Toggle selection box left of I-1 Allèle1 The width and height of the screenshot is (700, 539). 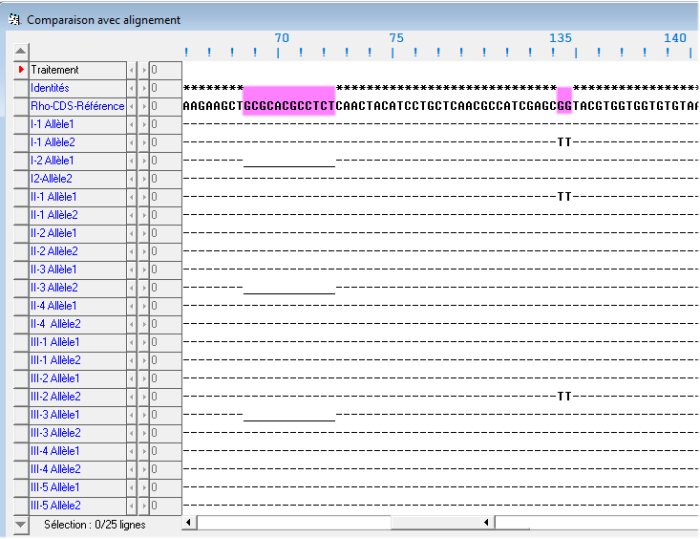click(x=22, y=124)
